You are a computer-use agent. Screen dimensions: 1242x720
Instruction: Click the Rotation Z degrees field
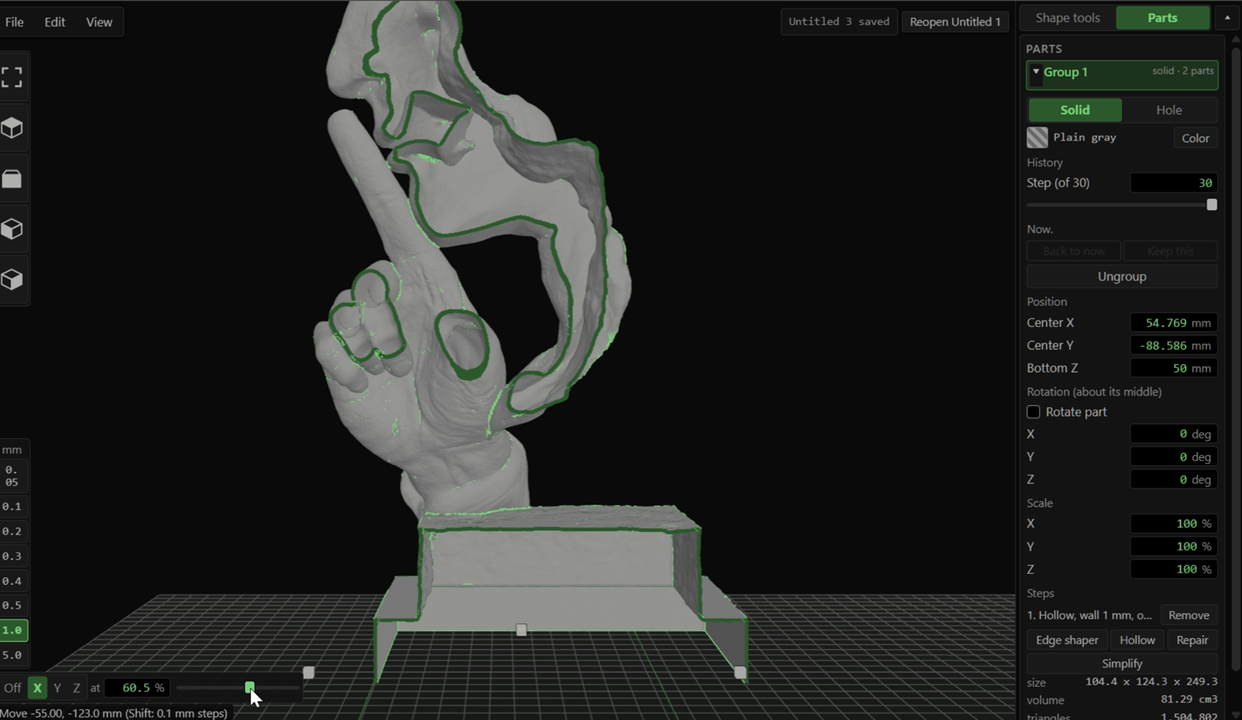point(1173,480)
